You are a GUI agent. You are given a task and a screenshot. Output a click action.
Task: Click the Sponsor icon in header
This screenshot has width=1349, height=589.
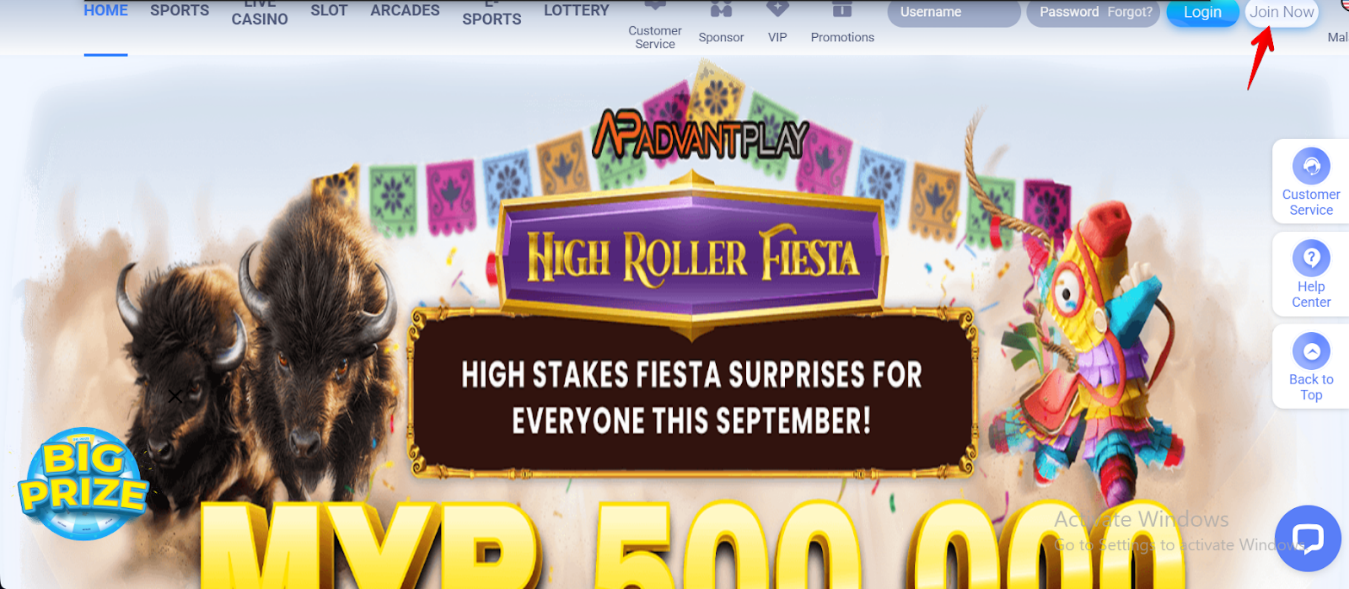(721, 10)
